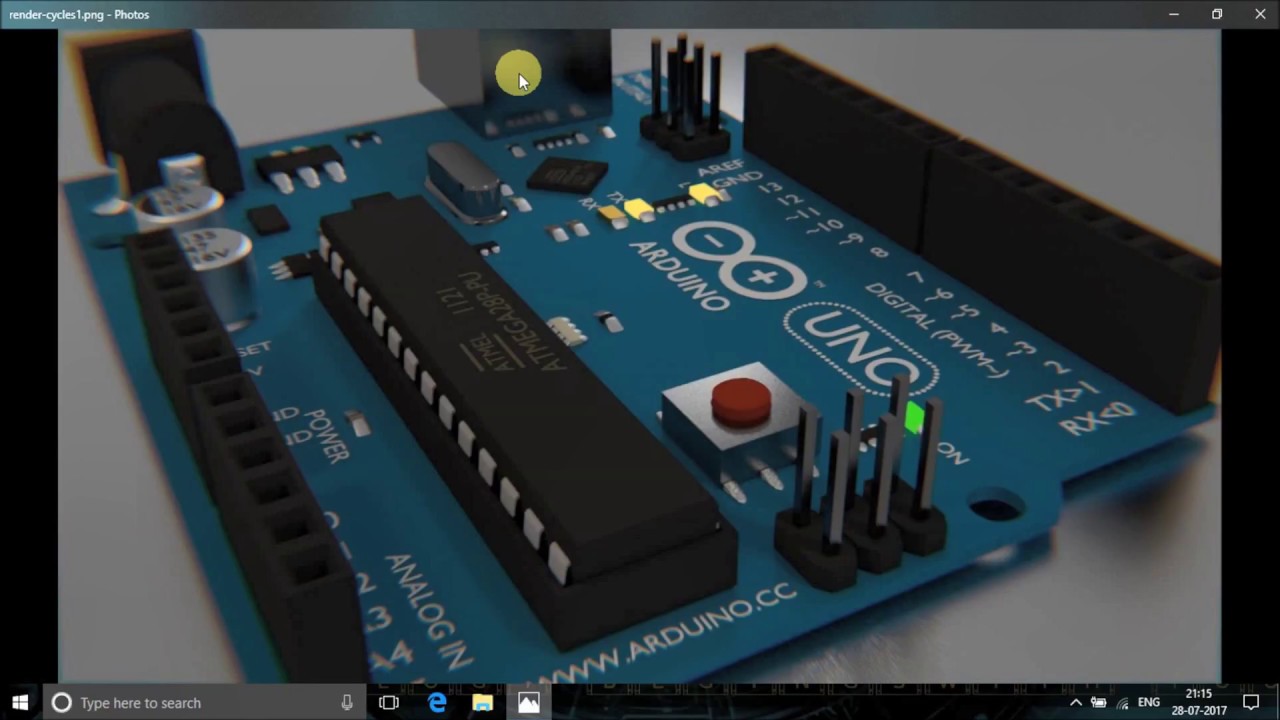The width and height of the screenshot is (1280, 720).
Task: Launch Microsoft Edge from the taskbar
Action: (437, 703)
